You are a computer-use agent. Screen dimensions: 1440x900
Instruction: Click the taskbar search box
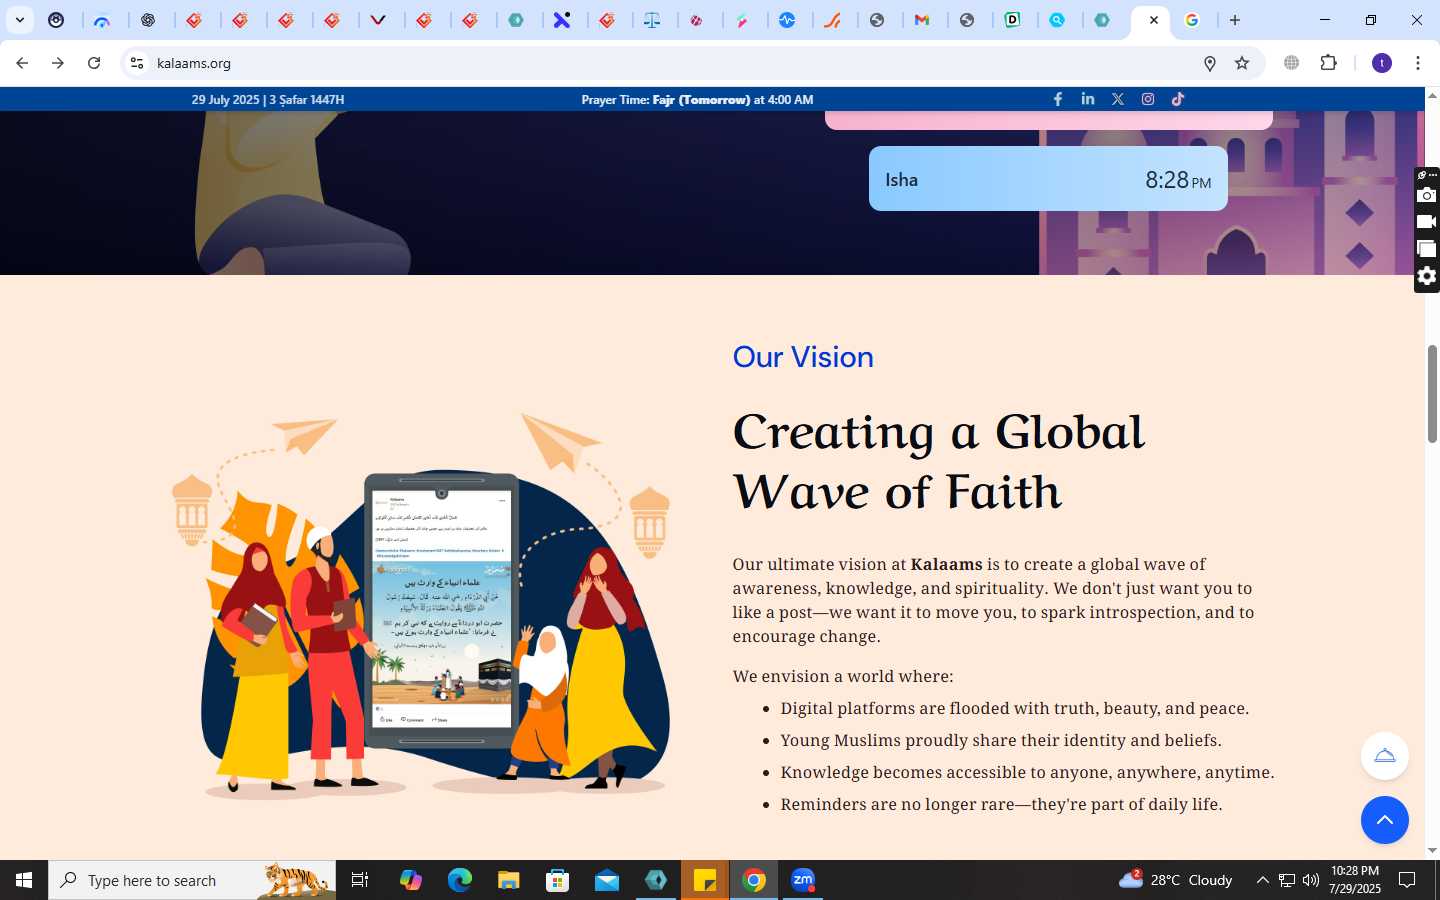tap(192, 880)
